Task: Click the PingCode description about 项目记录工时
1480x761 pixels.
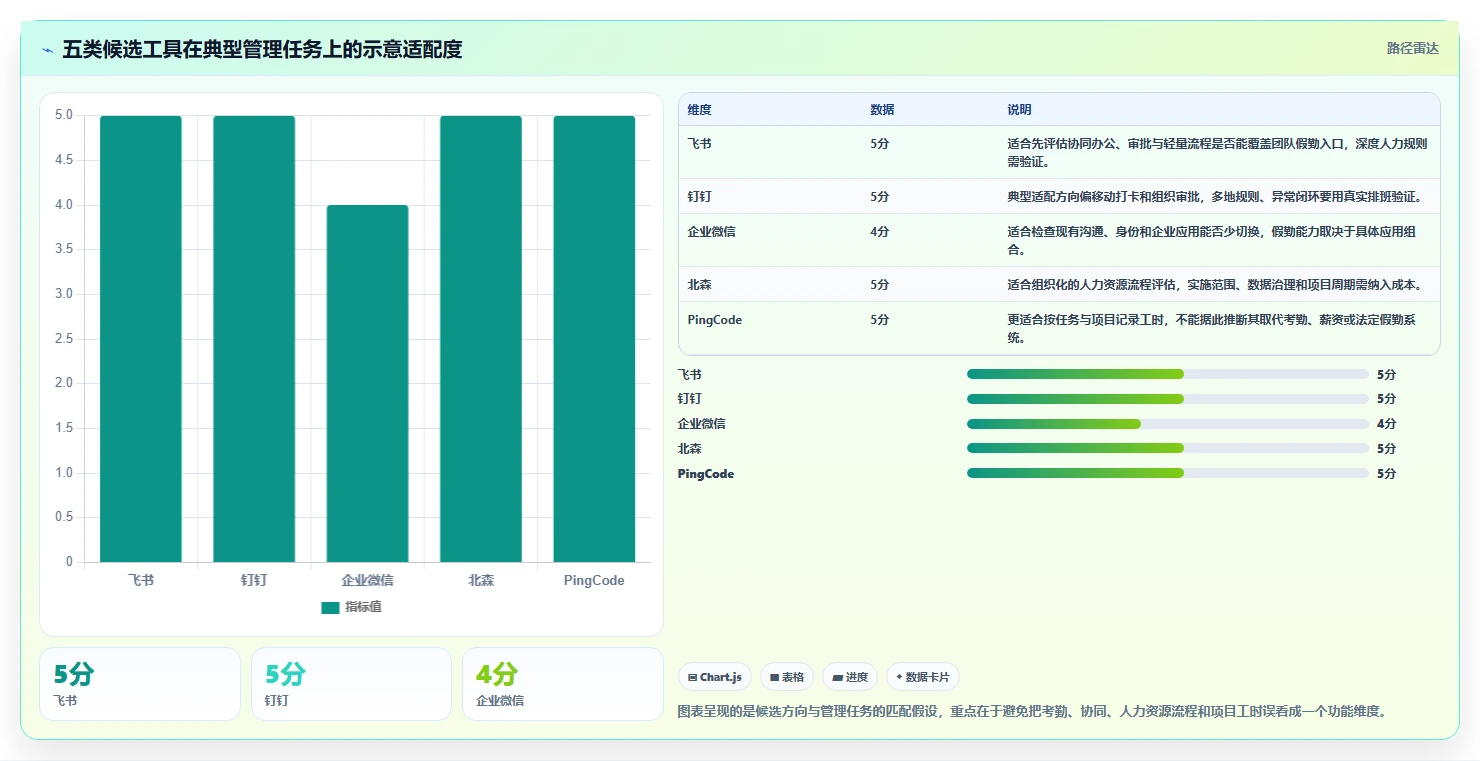Action: [x=1211, y=329]
